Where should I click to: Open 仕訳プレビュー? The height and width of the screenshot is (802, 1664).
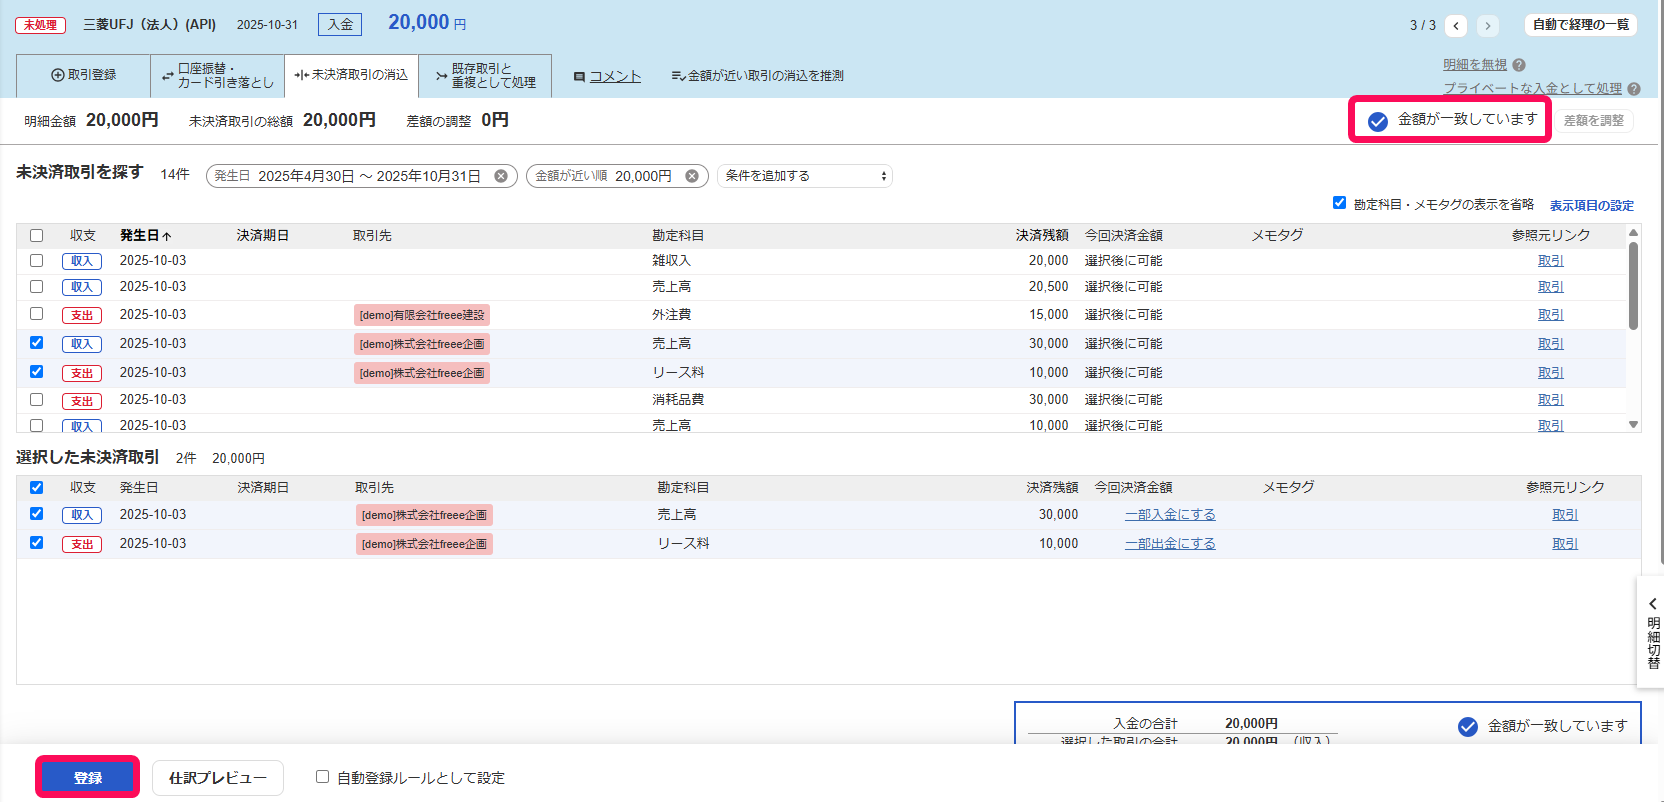(x=218, y=778)
